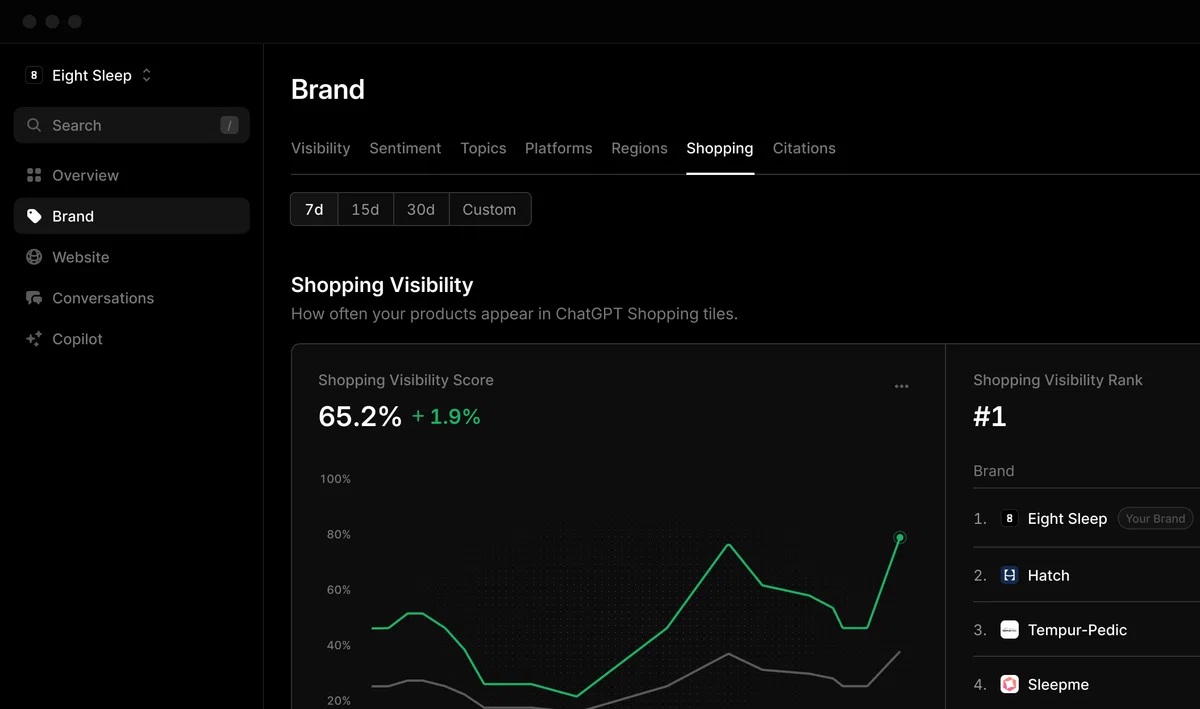1200x709 pixels.
Task: Select the 15d time range
Action: [365, 209]
